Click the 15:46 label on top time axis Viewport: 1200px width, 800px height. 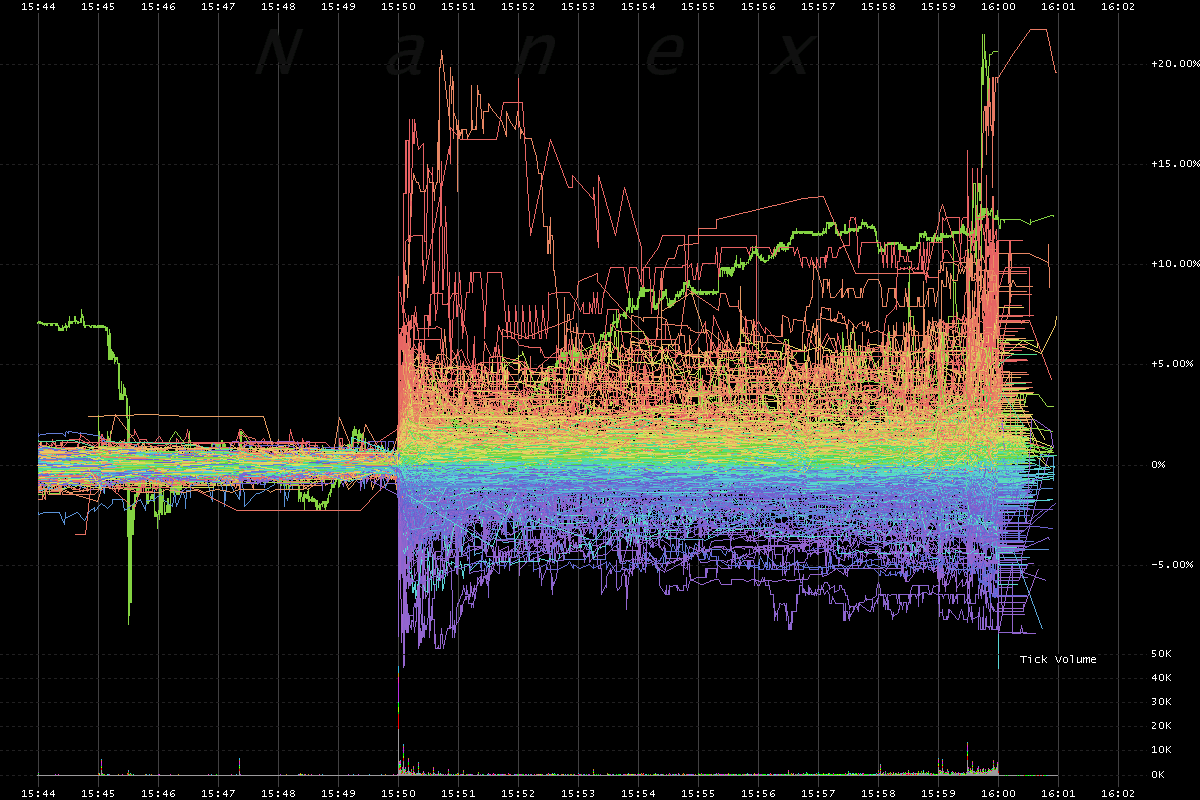pyautogui.click(x=158, y=6)
